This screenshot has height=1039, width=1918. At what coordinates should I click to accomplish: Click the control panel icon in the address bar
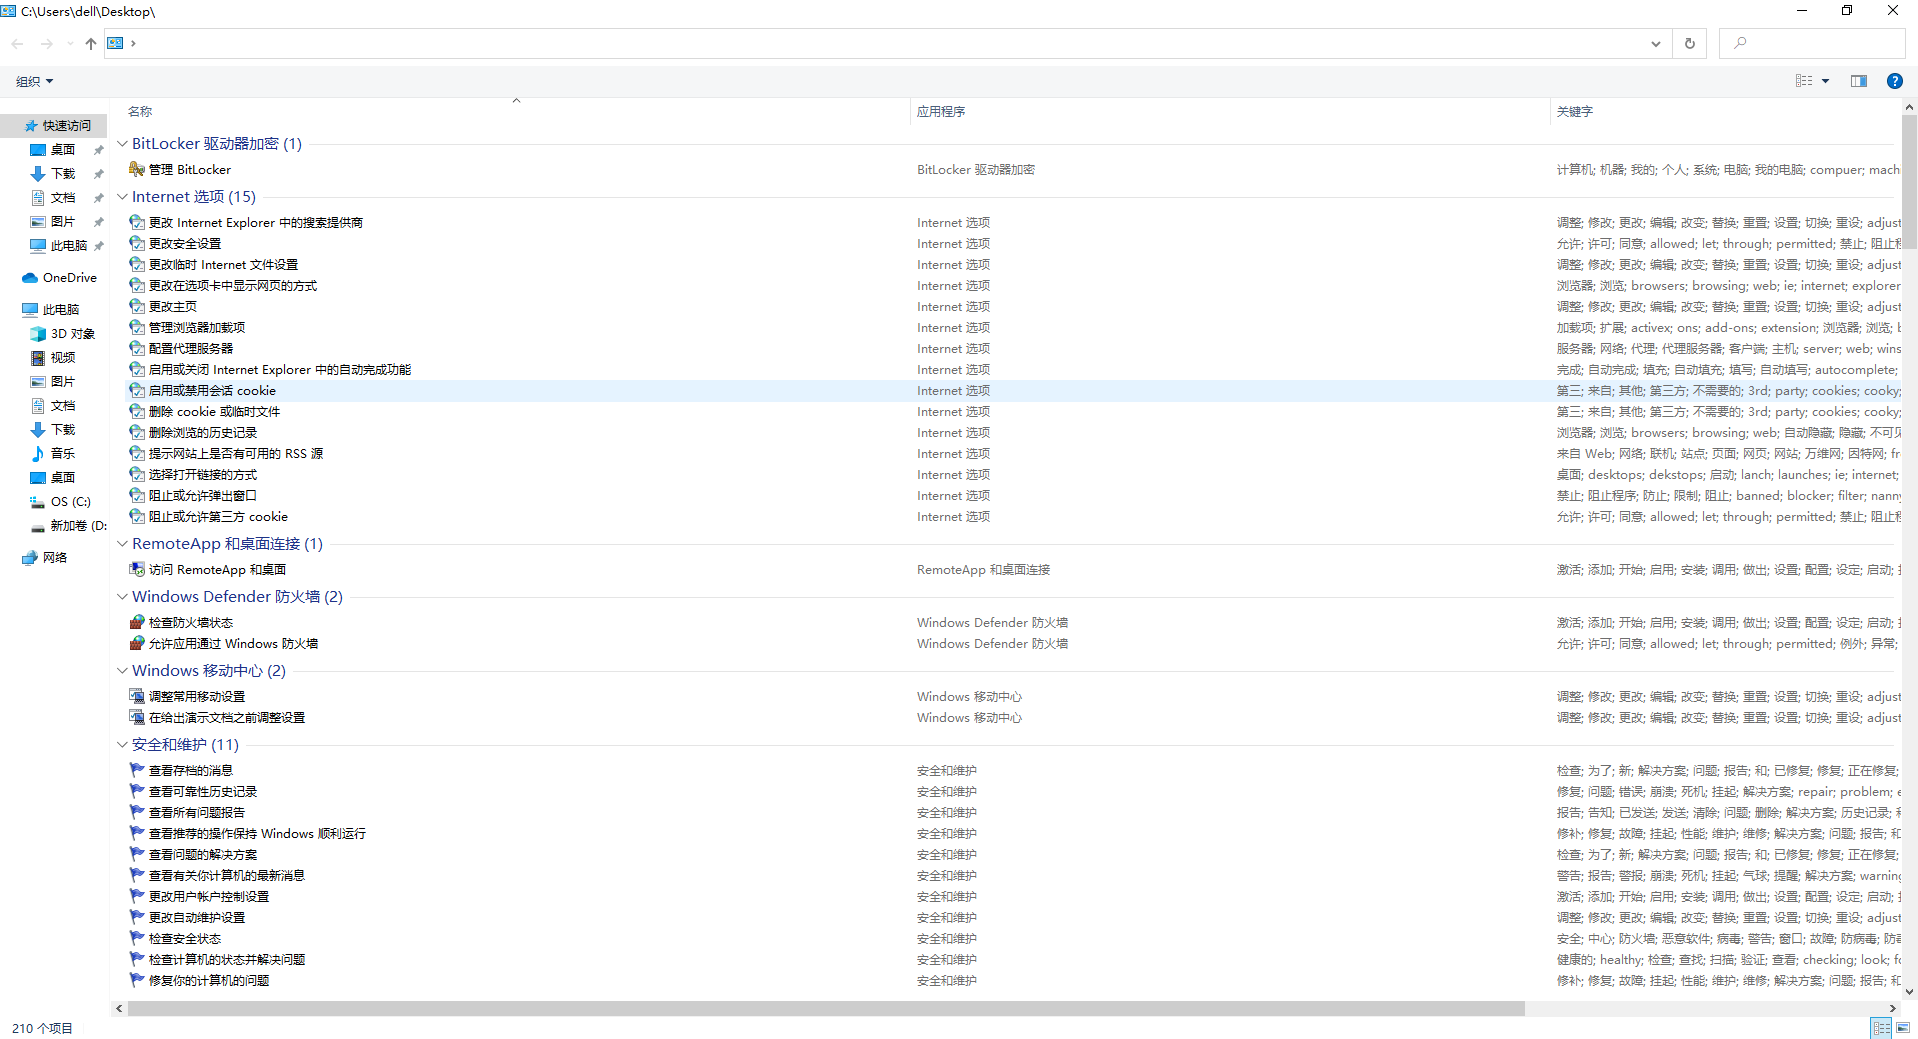click(116, 43)
